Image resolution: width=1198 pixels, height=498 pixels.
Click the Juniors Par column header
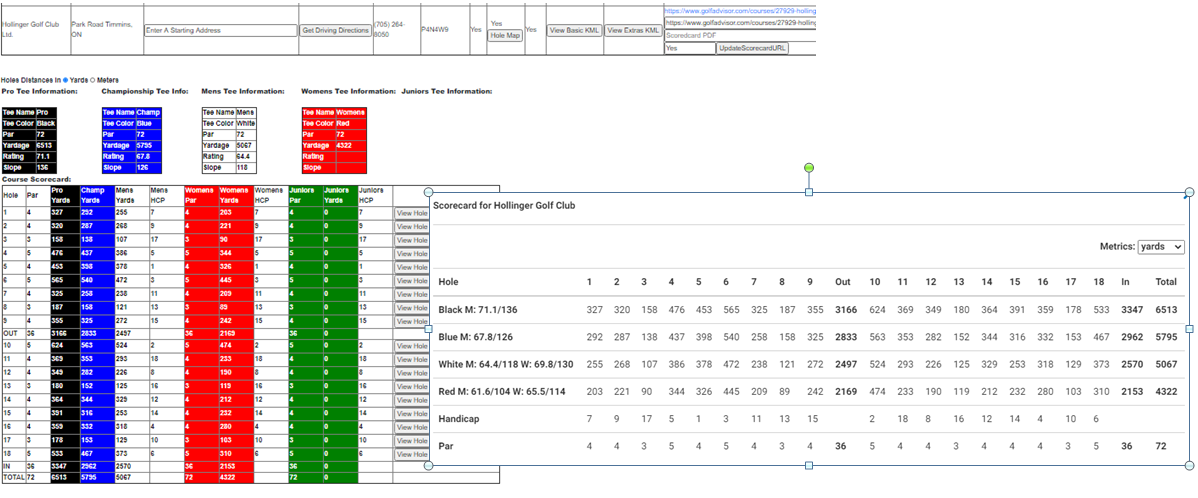pyautogui.click(x=306, y=195)
